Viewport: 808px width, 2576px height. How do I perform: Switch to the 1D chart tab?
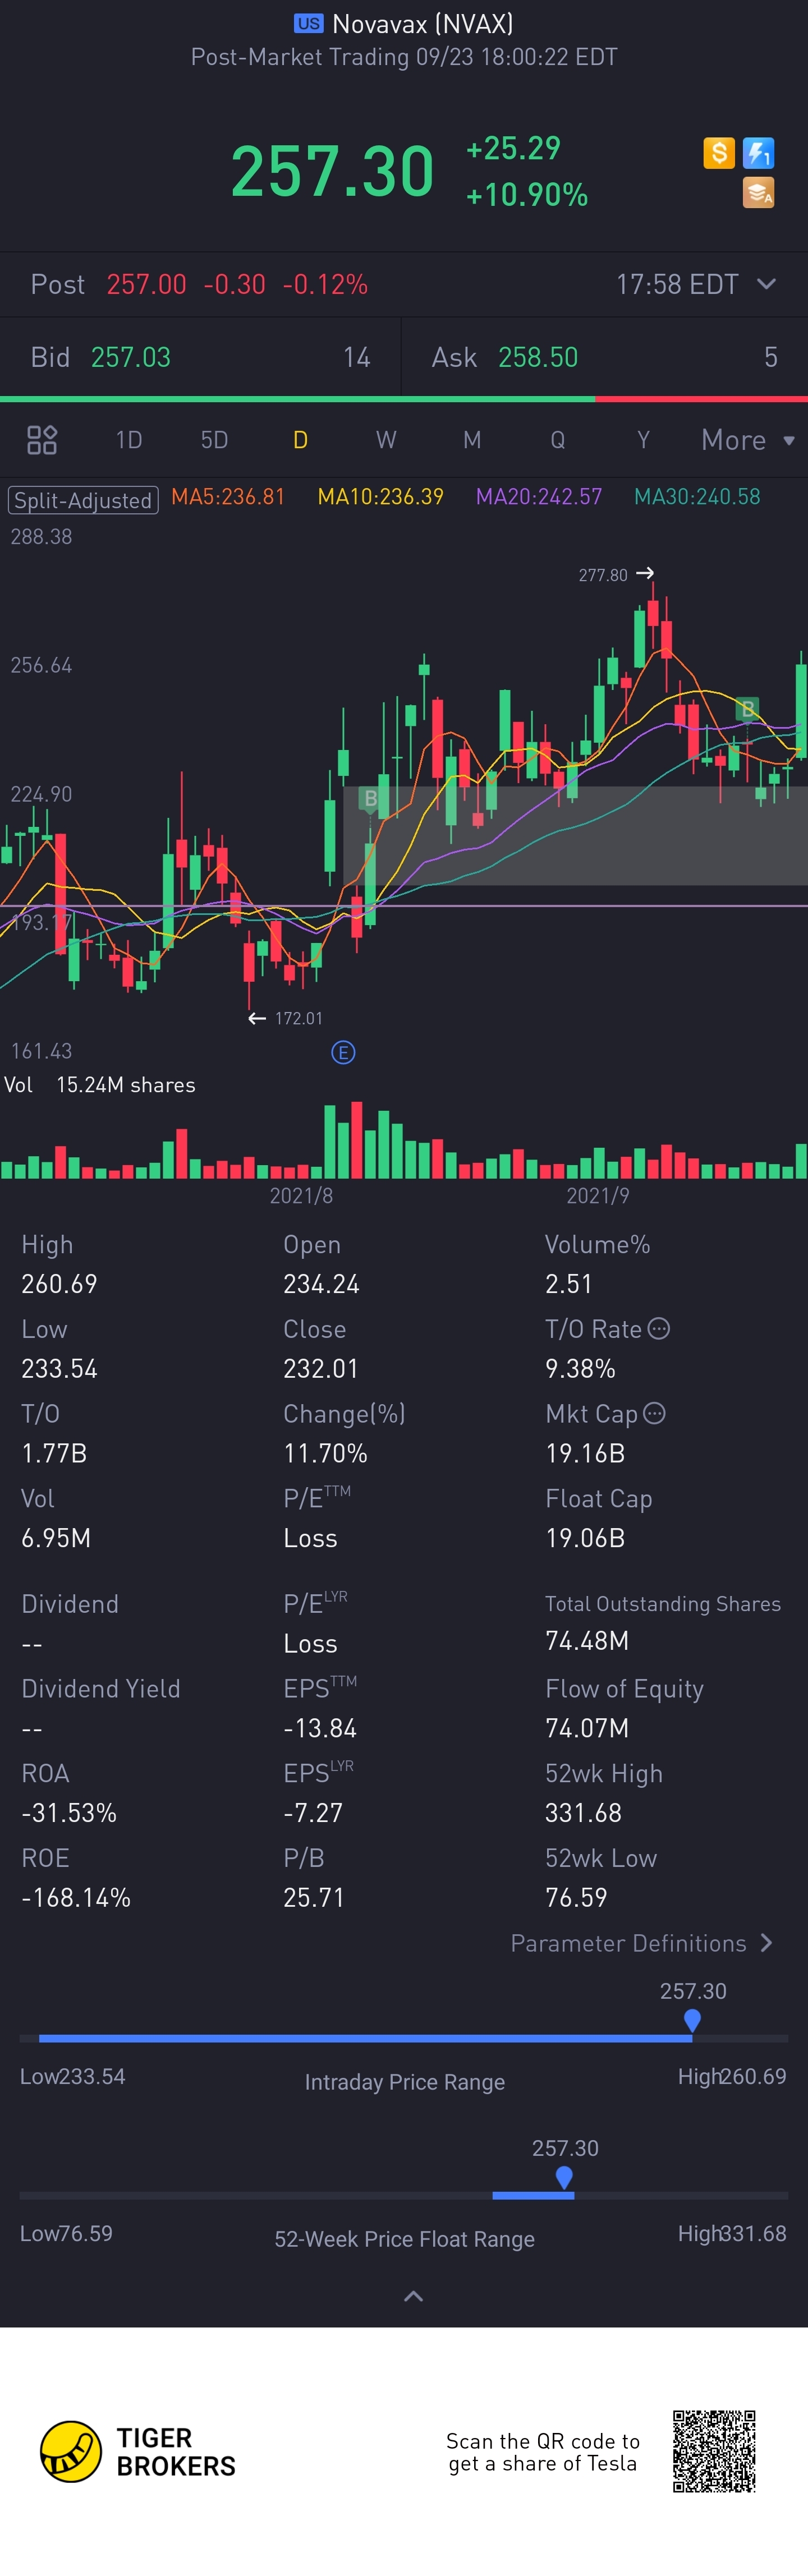click(129, 440)
